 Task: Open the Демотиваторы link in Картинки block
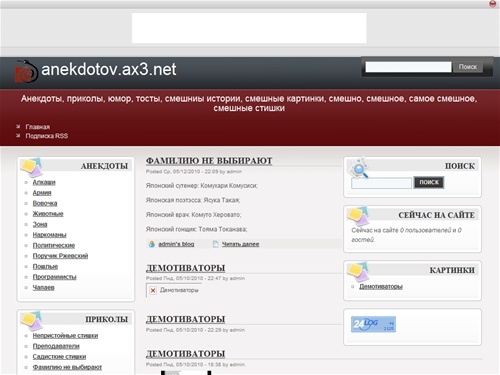381,286
